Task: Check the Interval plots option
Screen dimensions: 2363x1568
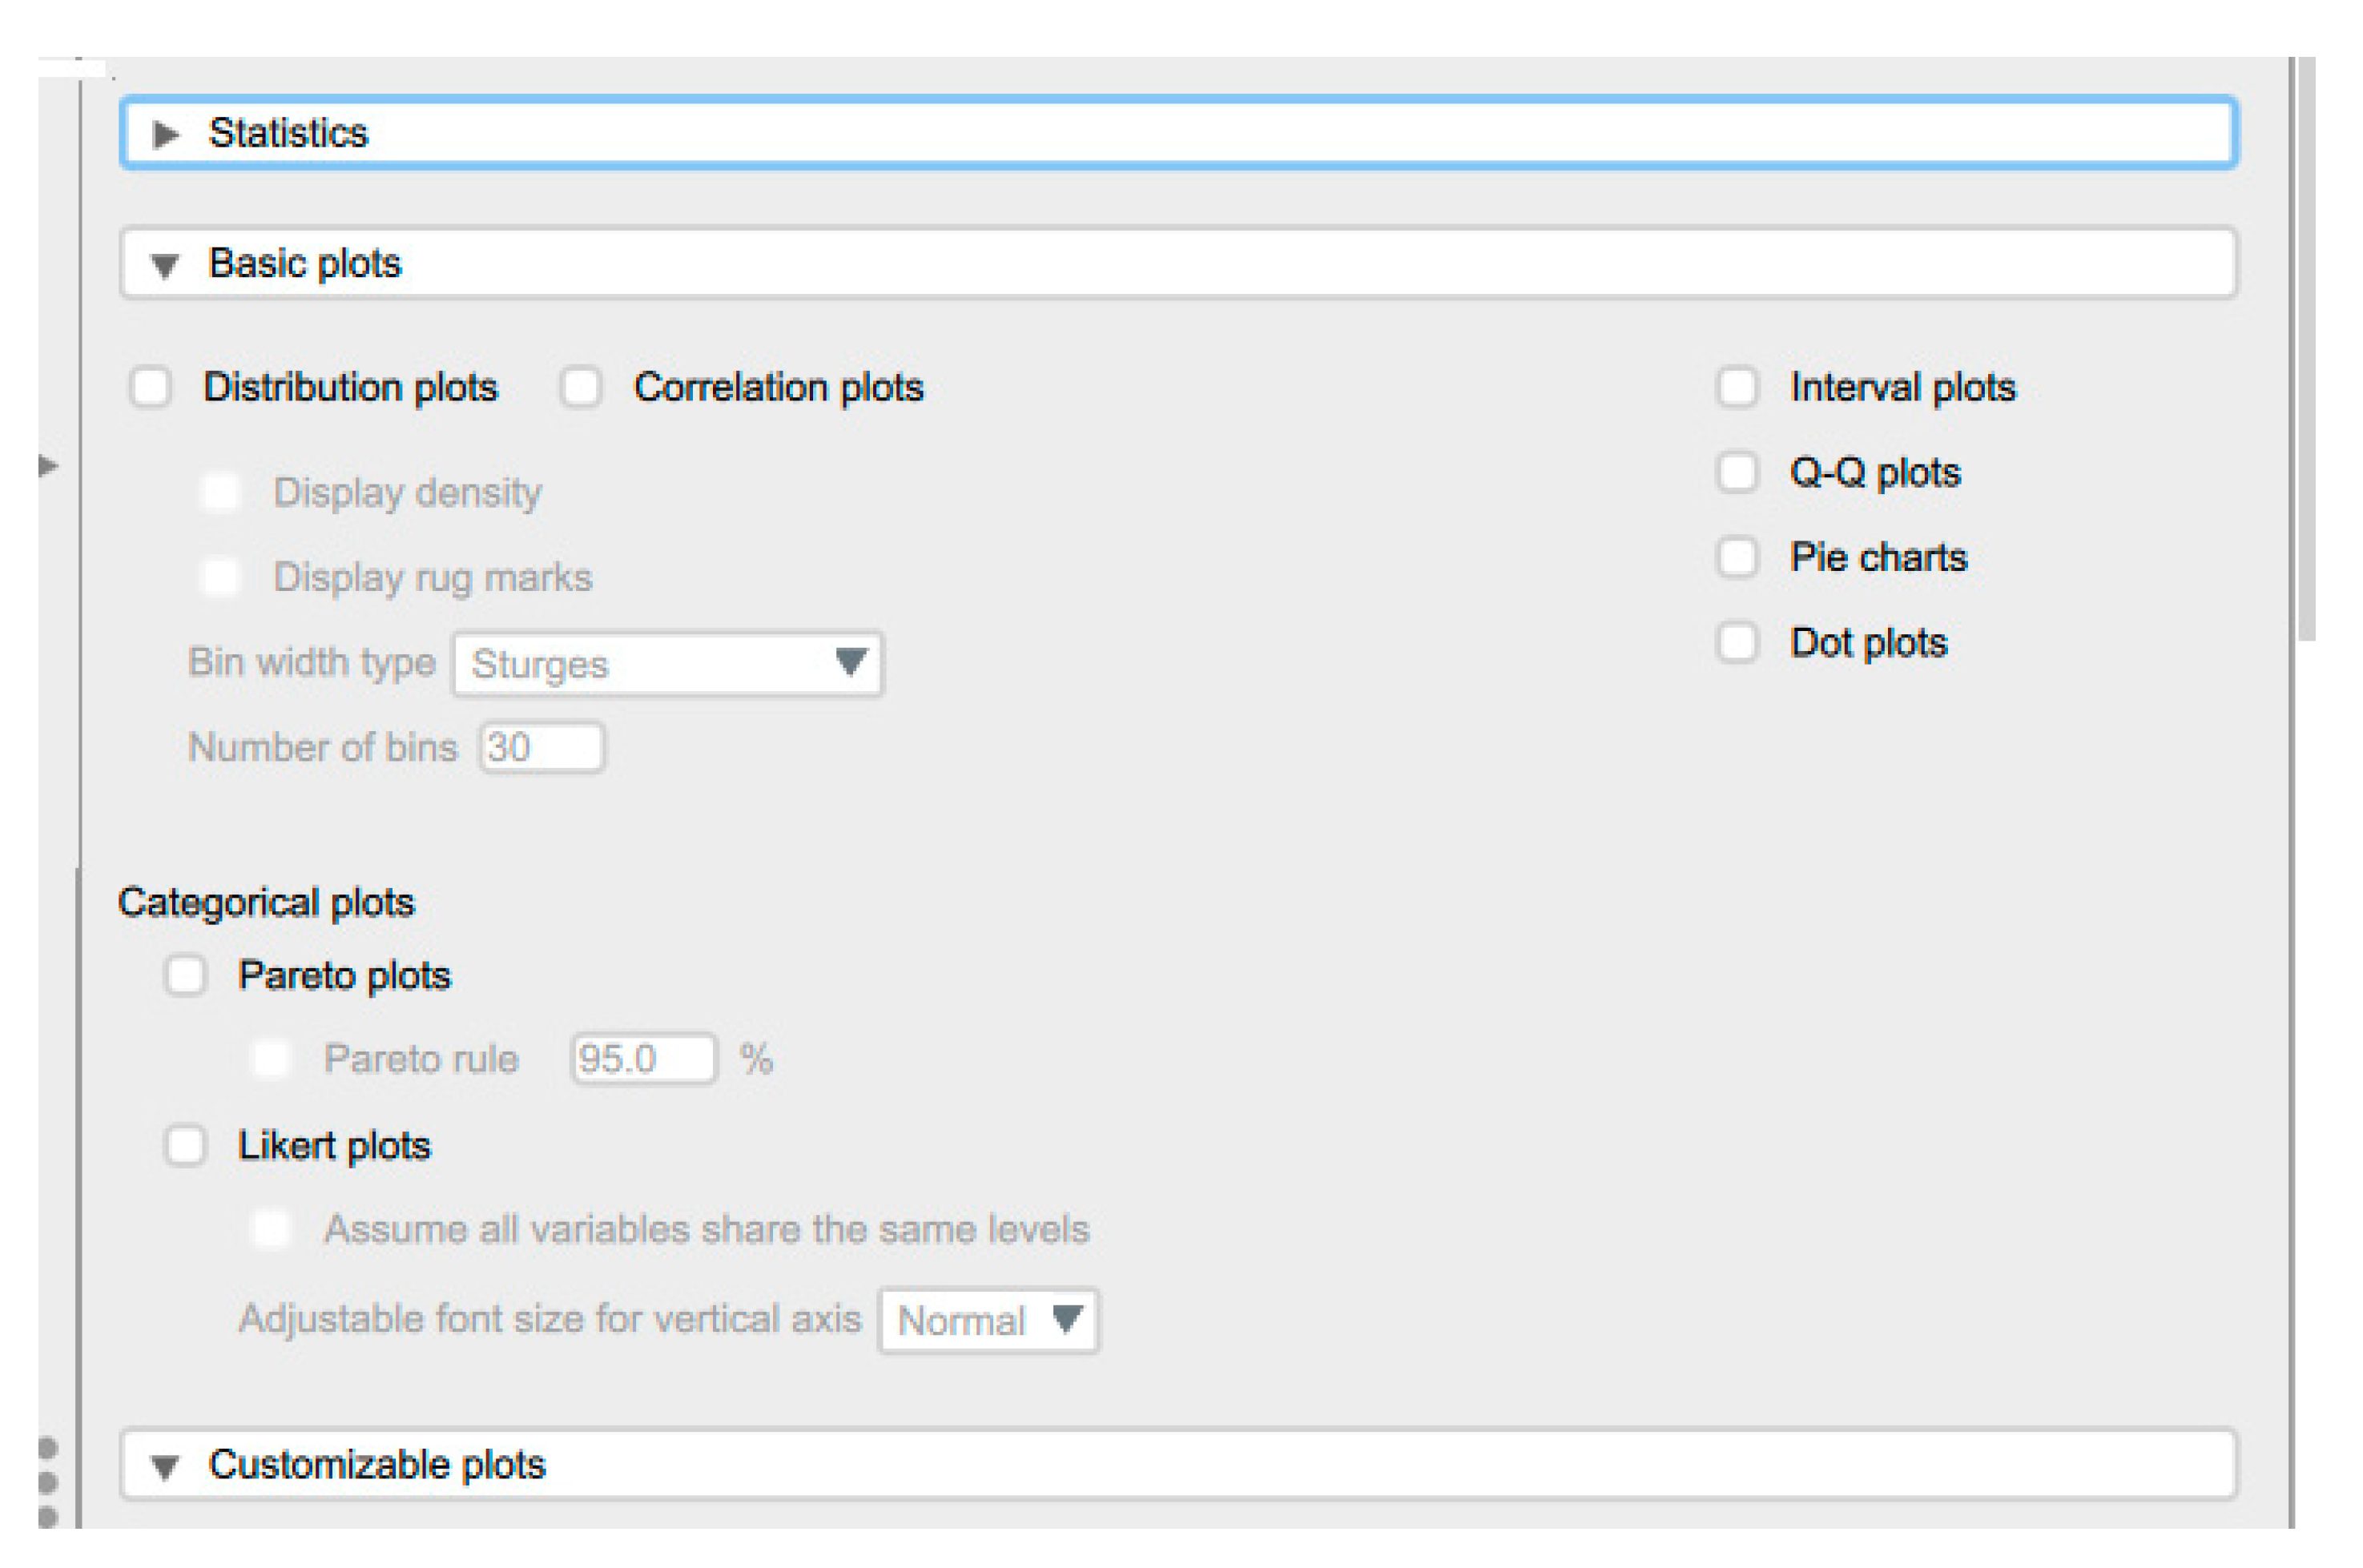Action: [x=1737, y=387]
